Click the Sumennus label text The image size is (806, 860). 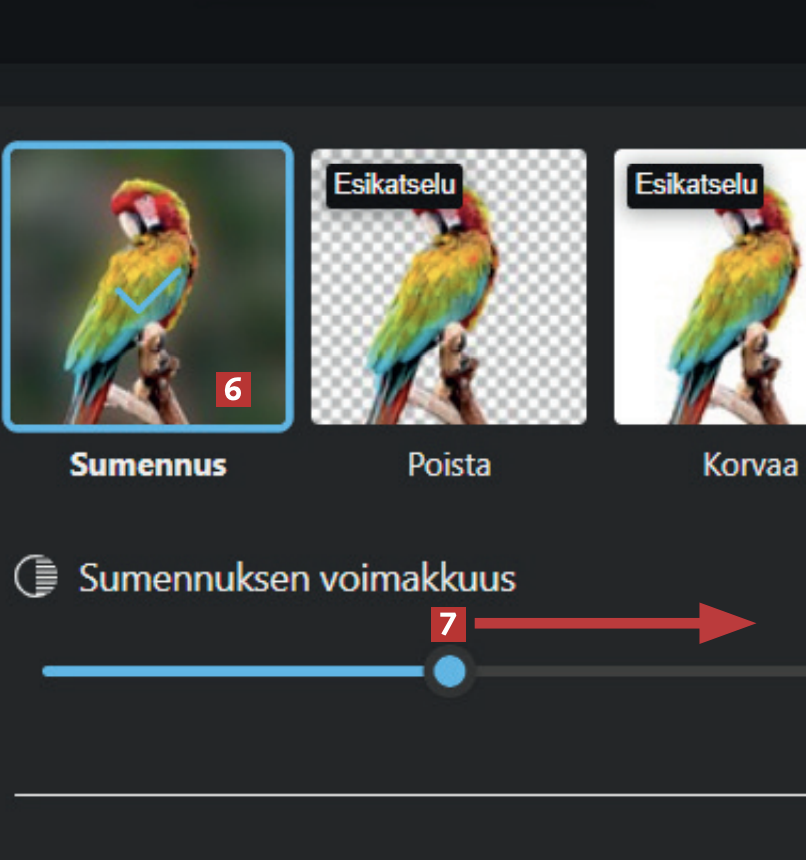point(148,465)
